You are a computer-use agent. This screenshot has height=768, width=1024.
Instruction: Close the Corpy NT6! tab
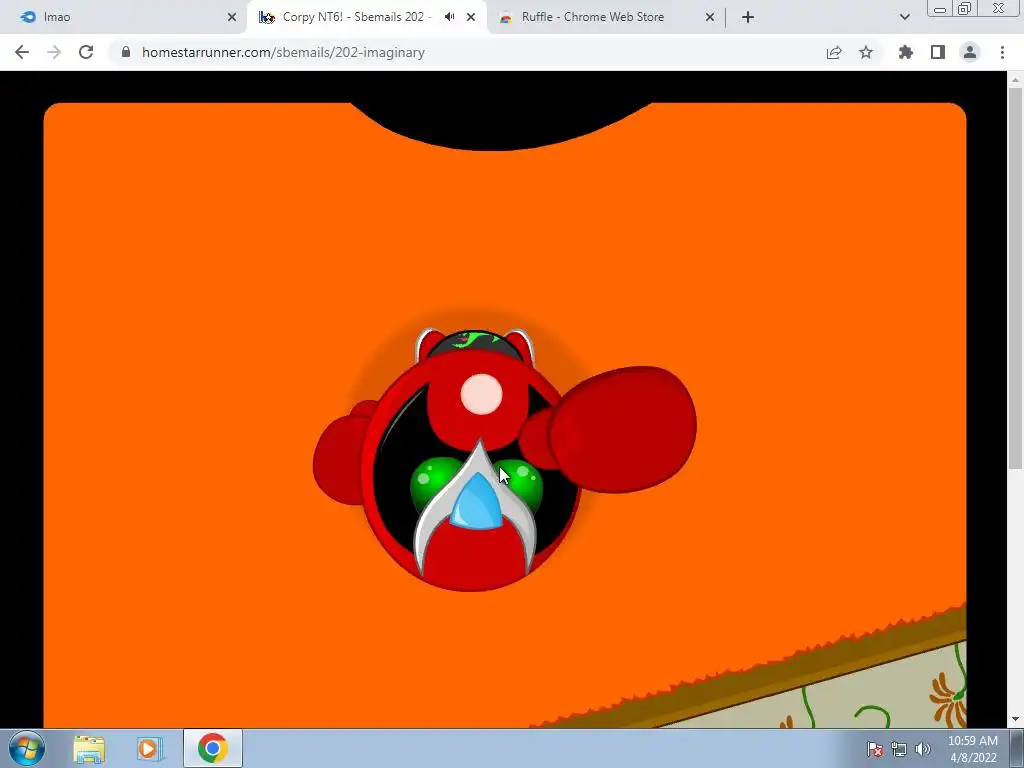[x=471, y=17]
